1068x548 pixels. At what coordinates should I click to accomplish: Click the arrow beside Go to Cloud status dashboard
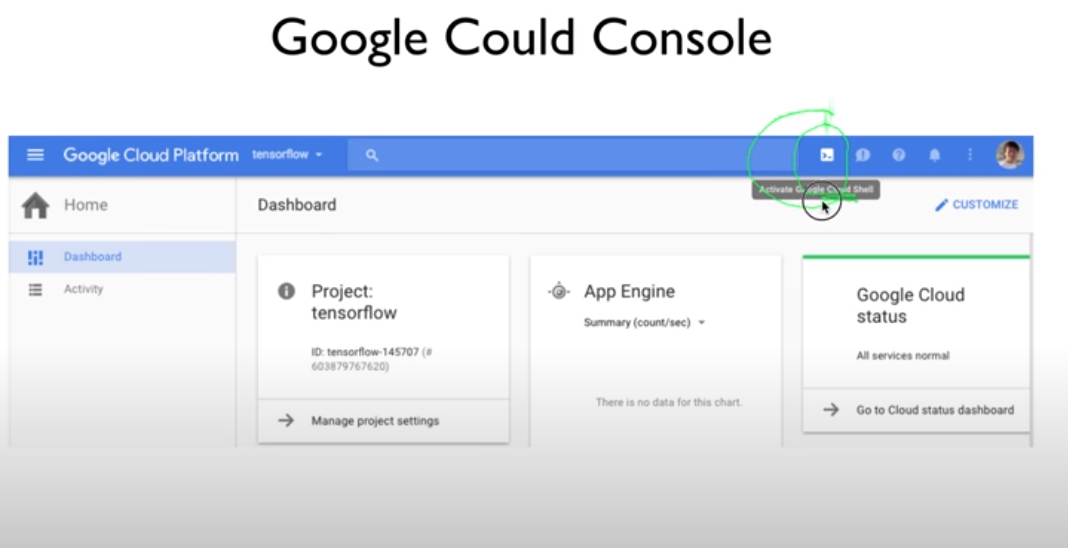tap(831, 410)
